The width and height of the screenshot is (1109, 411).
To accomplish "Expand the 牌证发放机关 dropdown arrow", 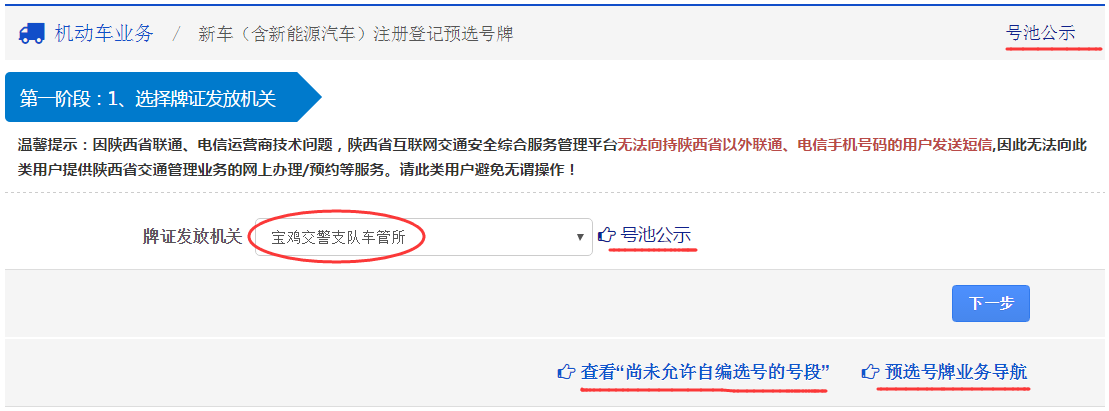I will 580,237.
